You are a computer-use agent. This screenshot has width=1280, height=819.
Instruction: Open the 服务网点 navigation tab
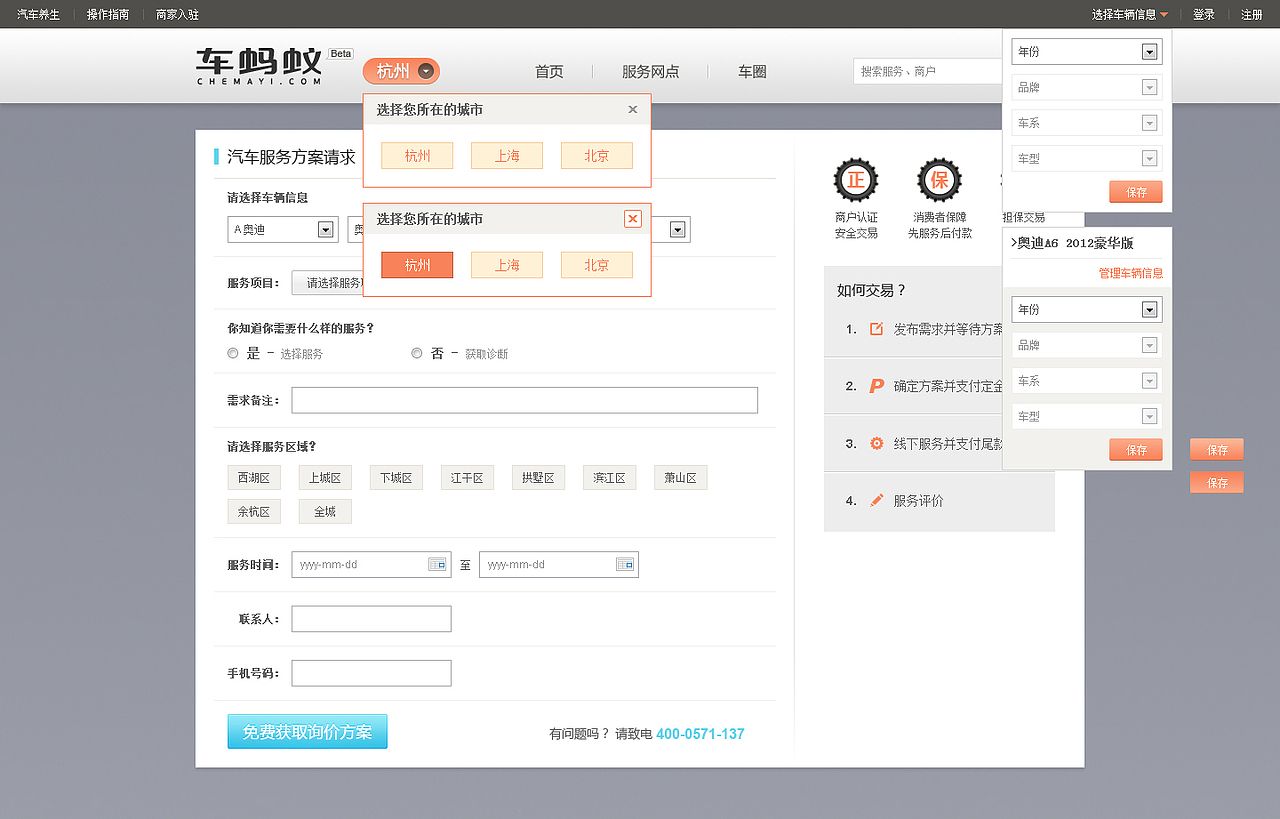(x=650, y=71)
